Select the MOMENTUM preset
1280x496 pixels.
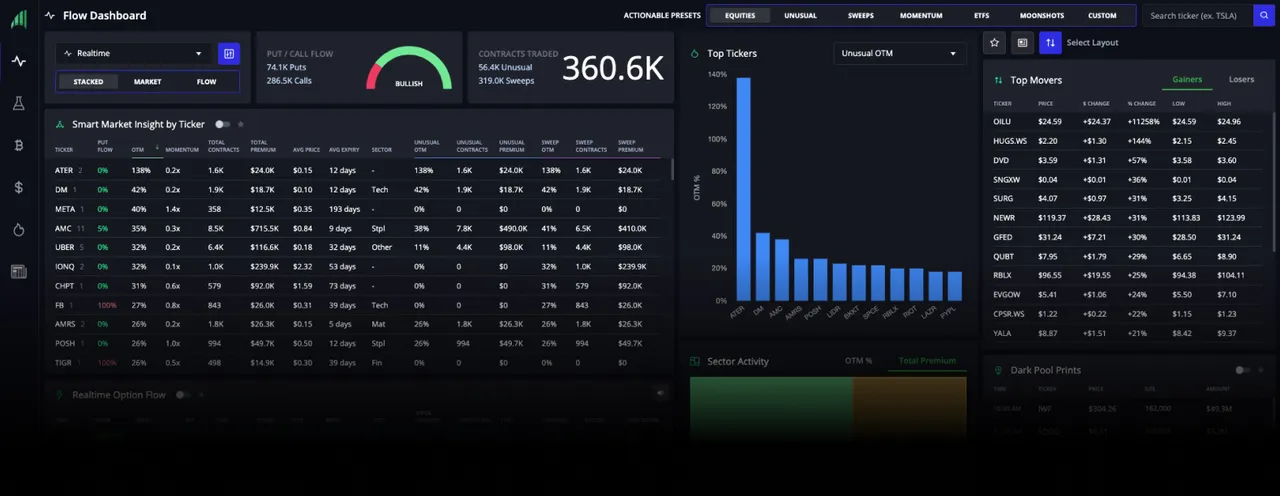tap(921, 16)
